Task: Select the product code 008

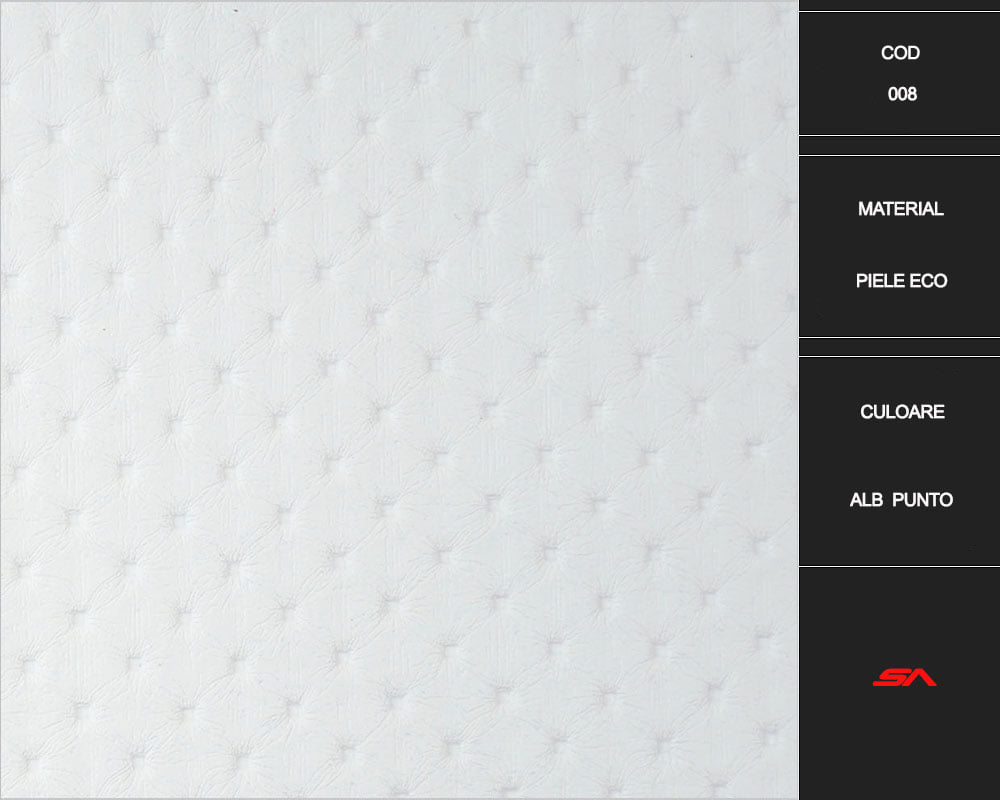Action: coord(902,94)
